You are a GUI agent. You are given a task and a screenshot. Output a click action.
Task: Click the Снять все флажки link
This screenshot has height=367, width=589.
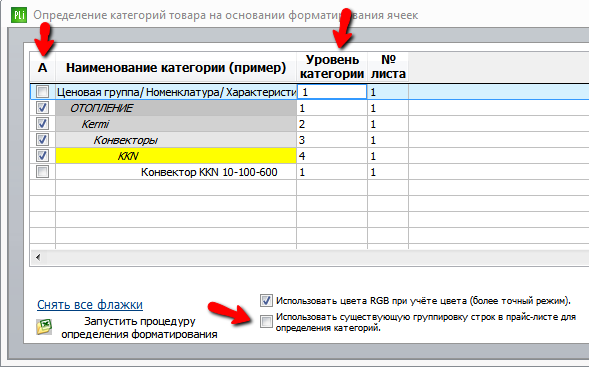90,305
